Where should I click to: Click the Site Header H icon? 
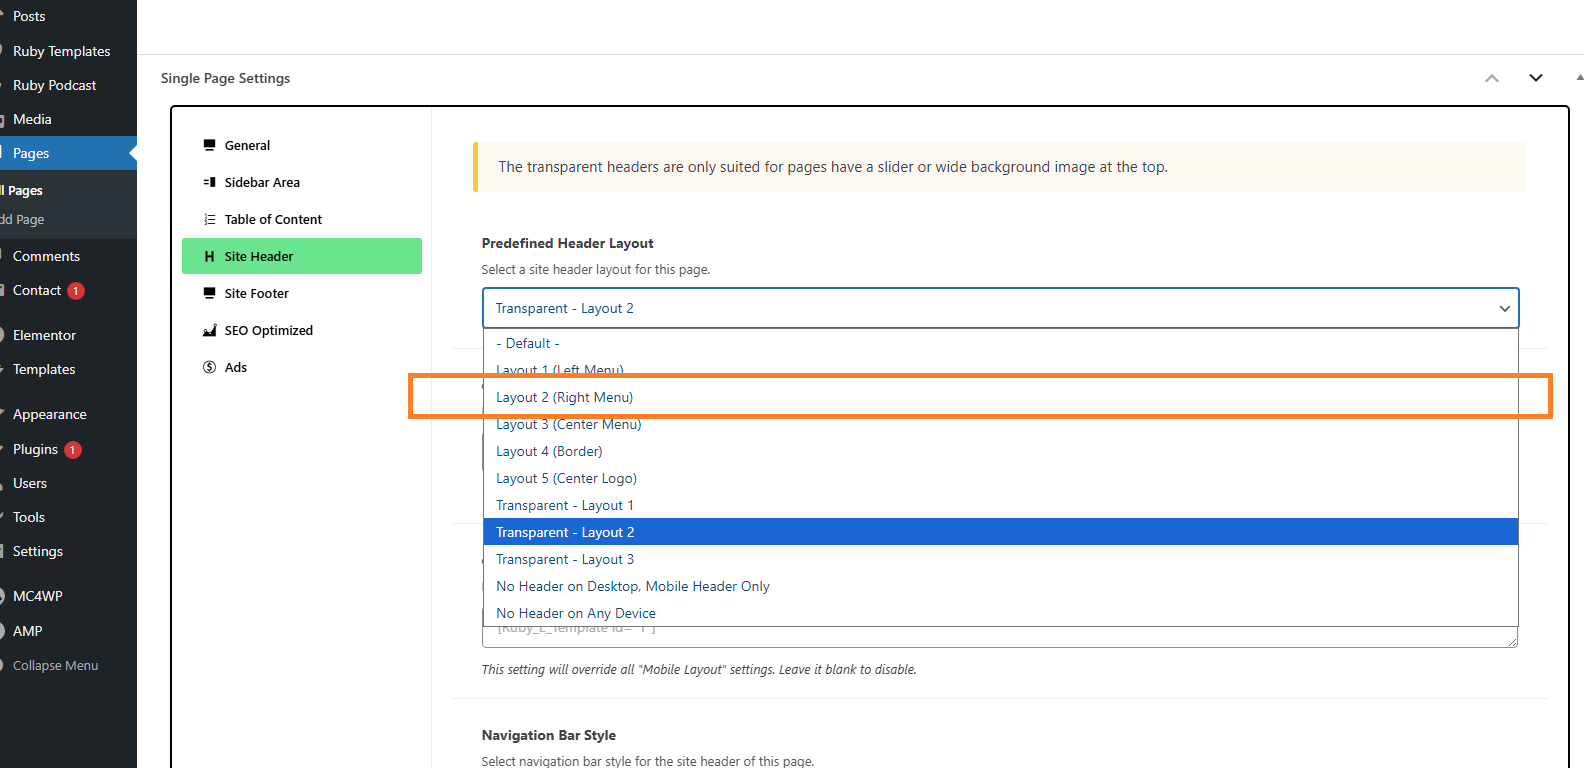pyautogui.click(x=209, y=256)
